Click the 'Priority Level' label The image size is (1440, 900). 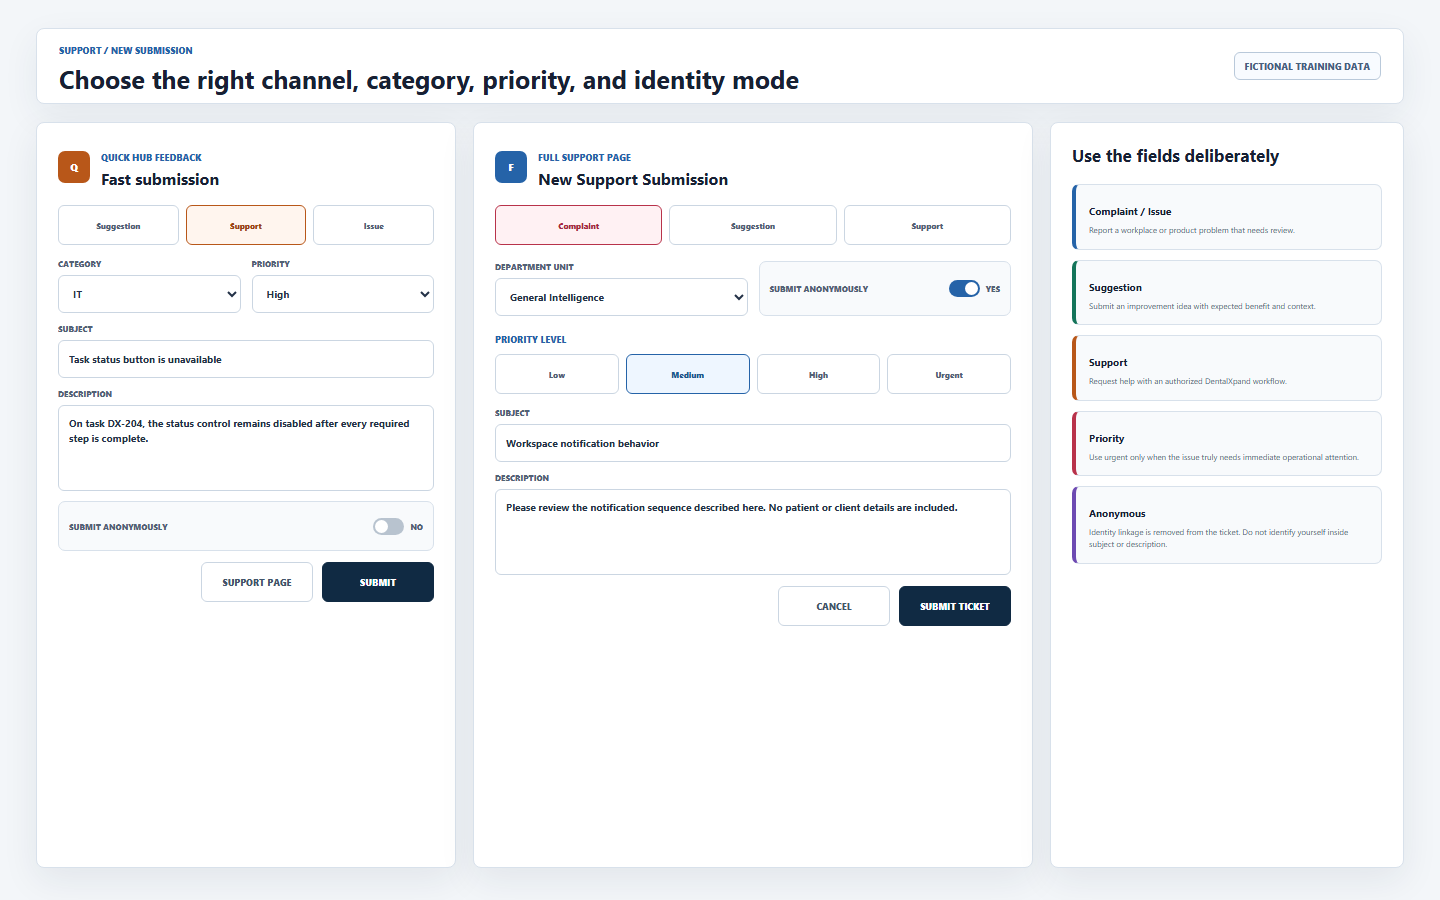click(x=531, y=339)
